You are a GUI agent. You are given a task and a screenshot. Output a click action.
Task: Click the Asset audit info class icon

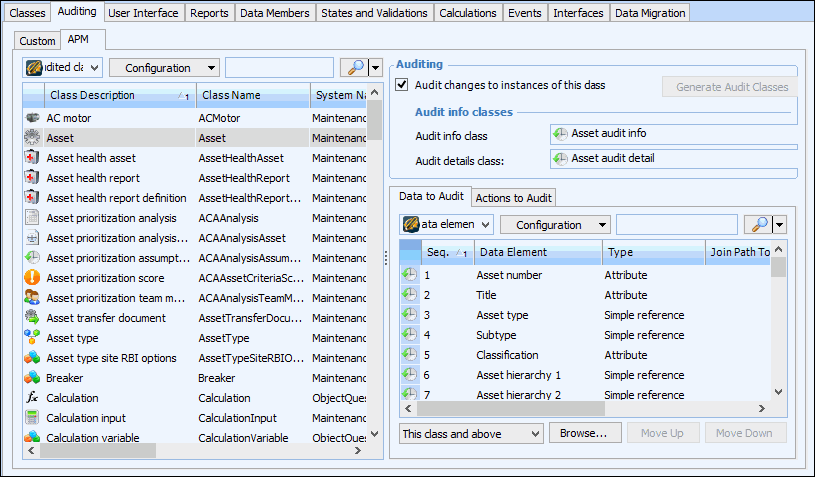560,133
